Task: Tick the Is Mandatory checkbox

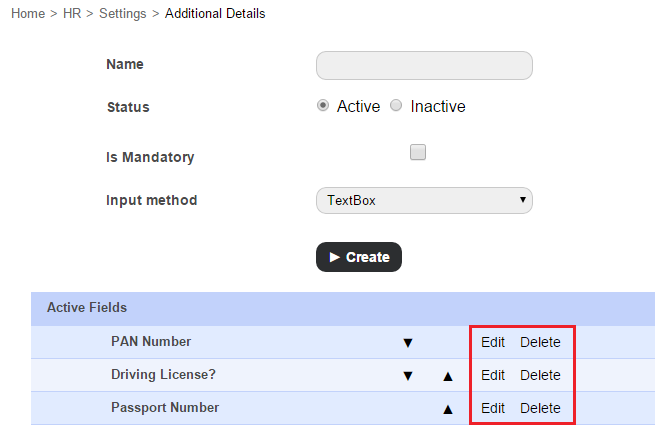Action: pyautogui.click(x=418, y=152)
